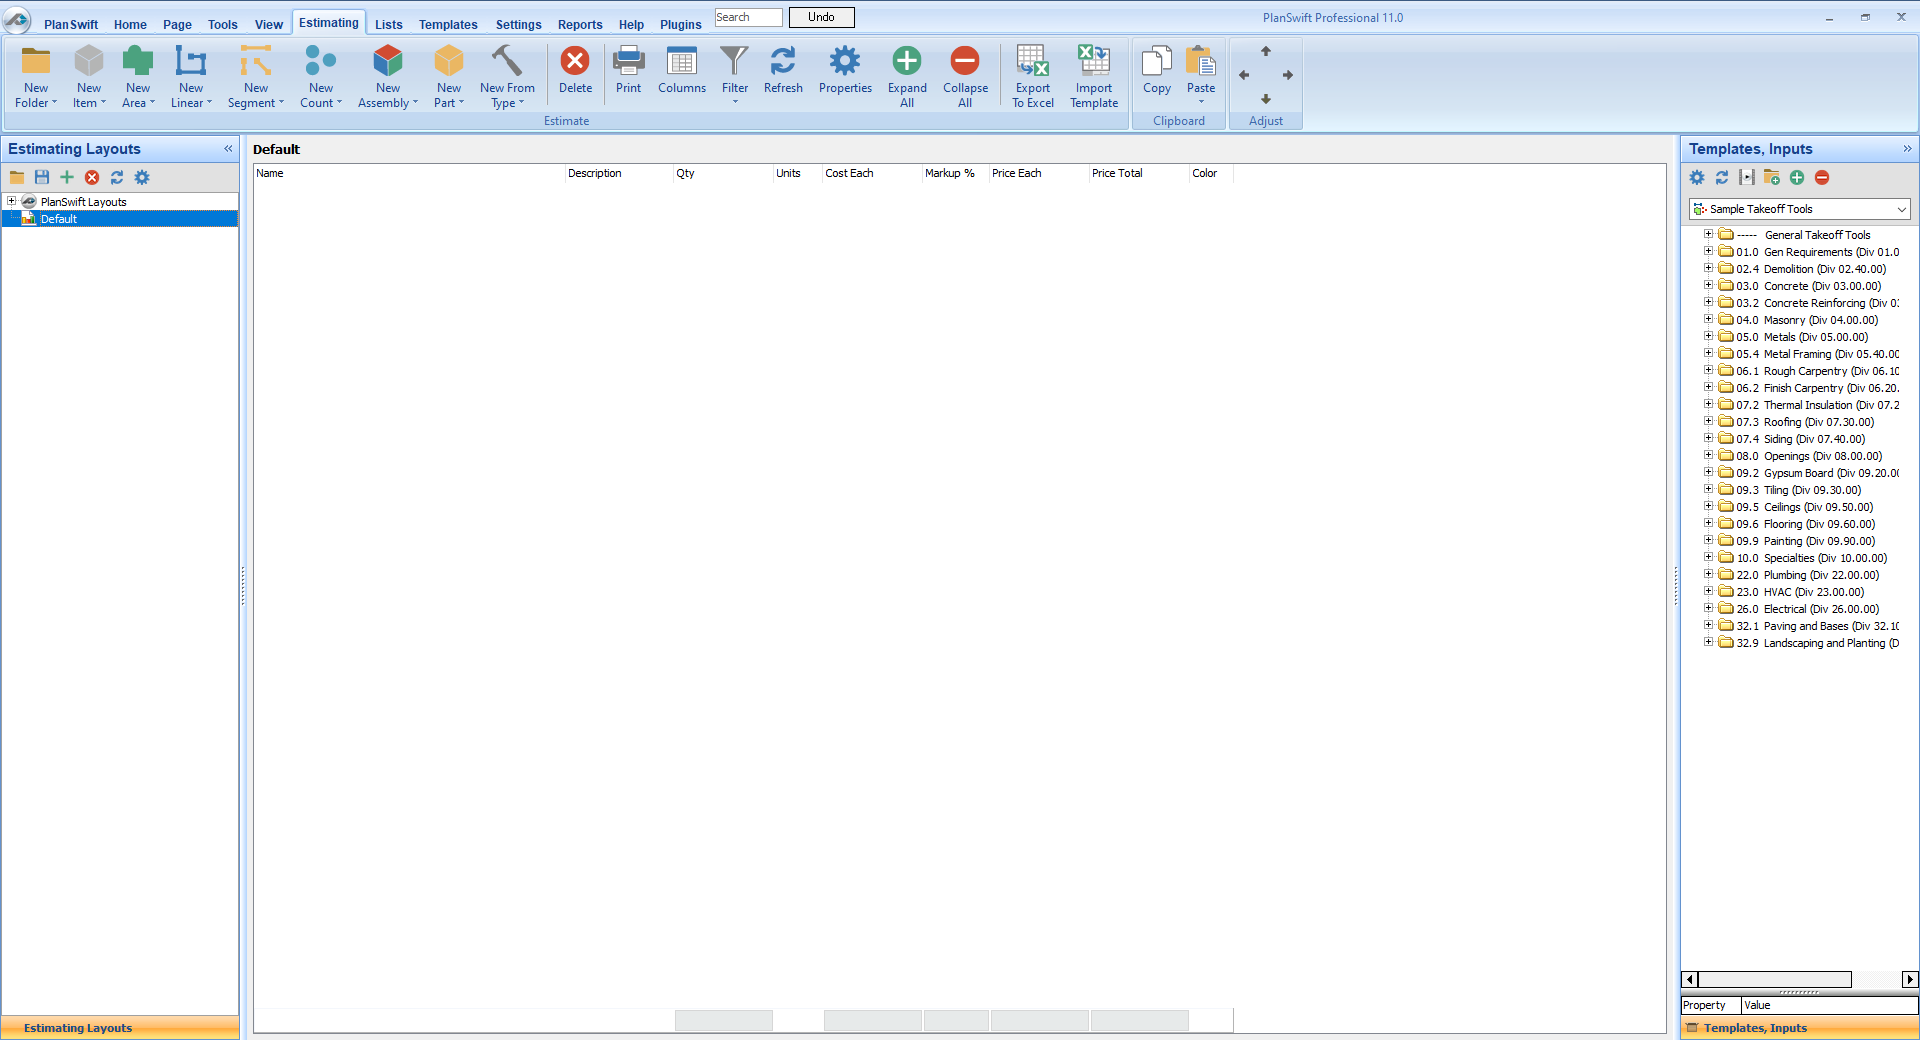Open the Plugins ribbon tab
Image resolution: width=1920 pixels, height=1040 pixels.
(681, 24)
